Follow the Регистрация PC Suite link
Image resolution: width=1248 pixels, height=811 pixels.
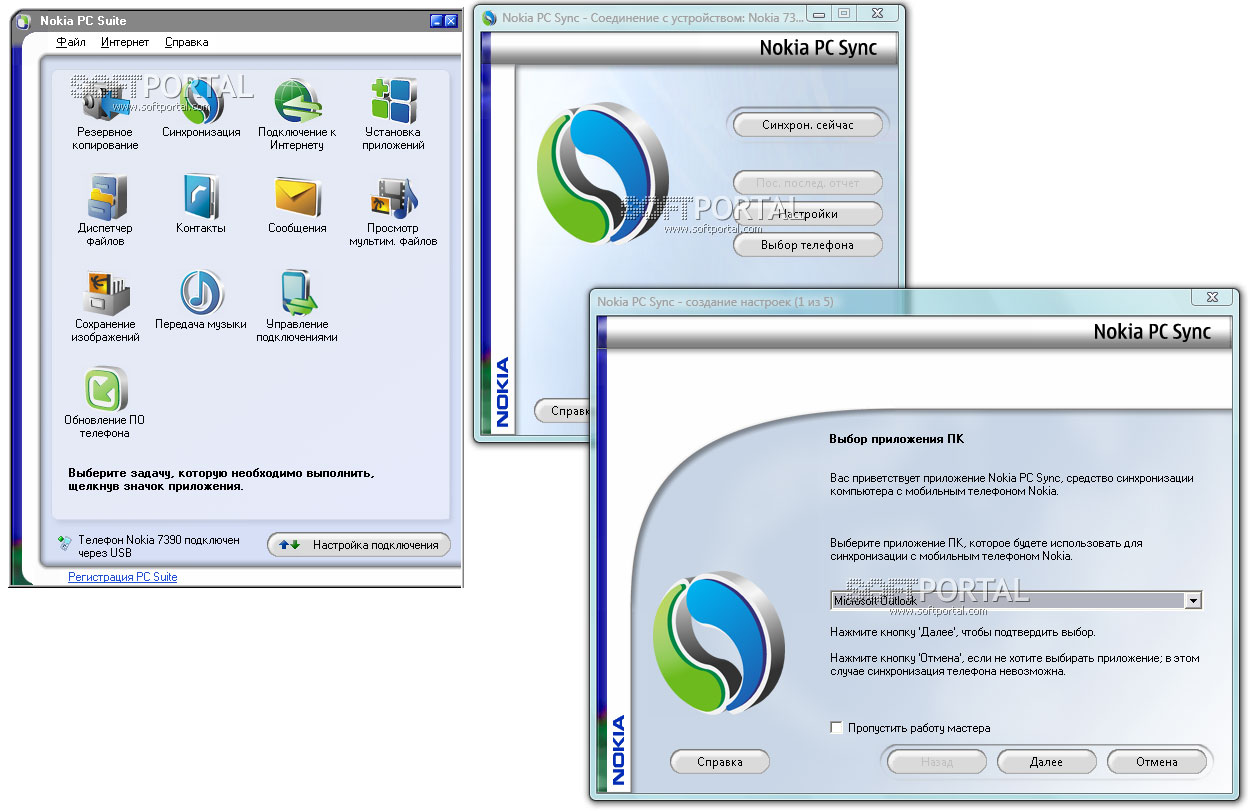click(x=122, y=577)
